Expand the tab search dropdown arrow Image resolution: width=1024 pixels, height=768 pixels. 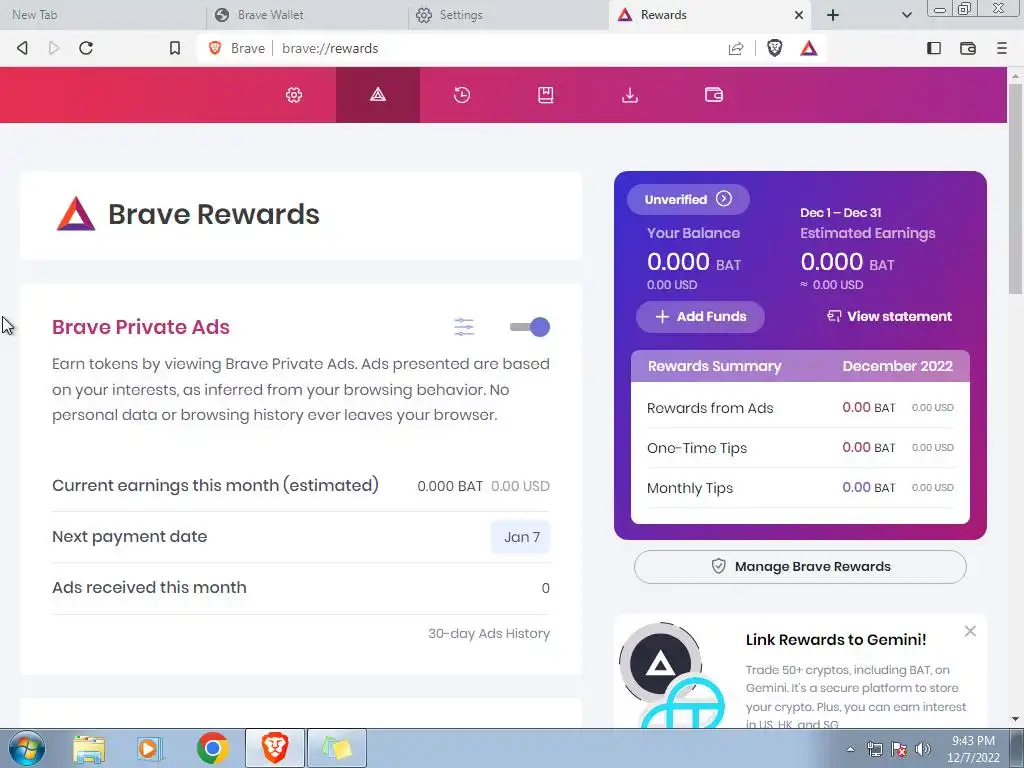906,15
